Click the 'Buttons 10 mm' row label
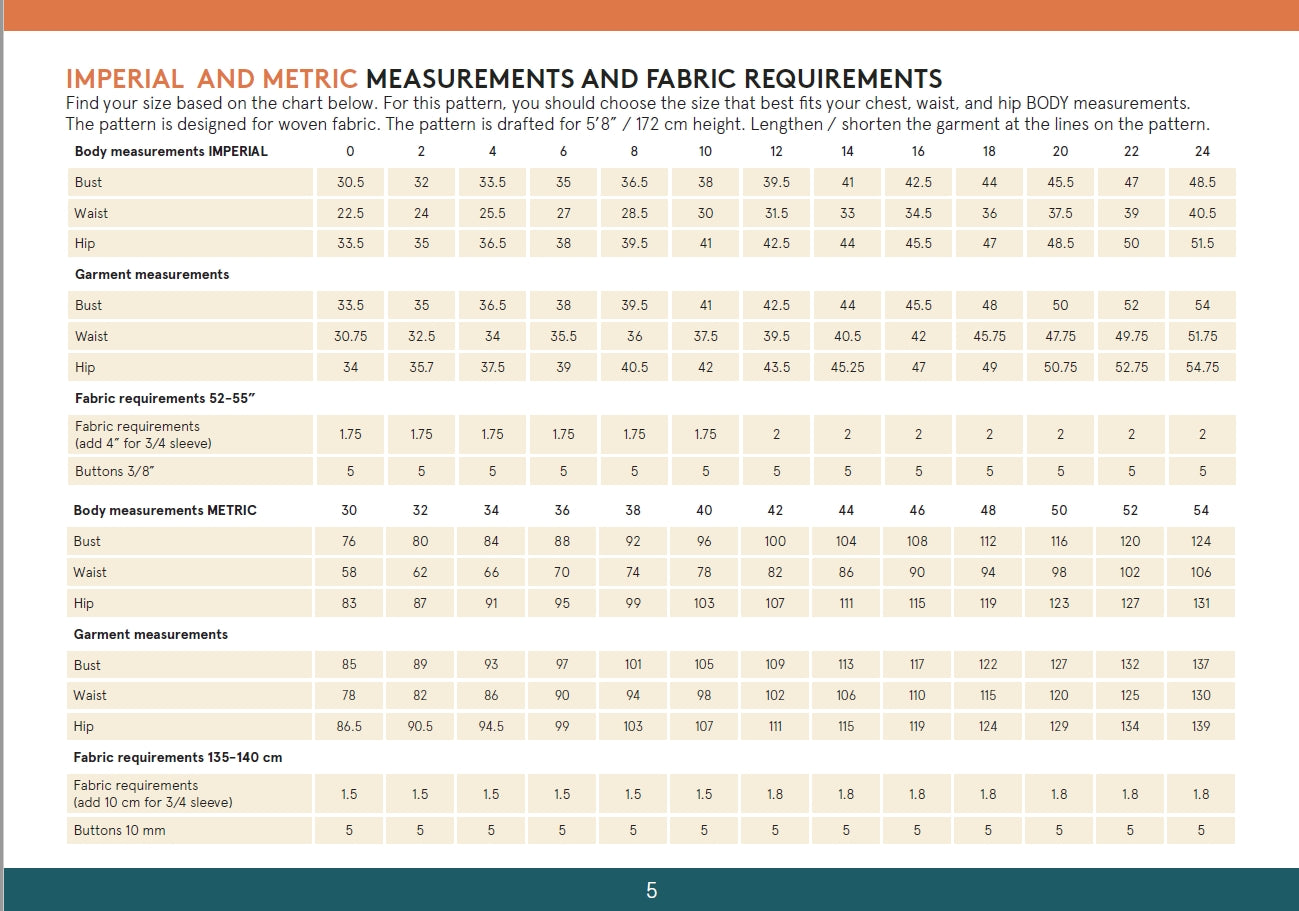Image resolution: width=1299 pixels, height=911 pixels. pos(119,830)
